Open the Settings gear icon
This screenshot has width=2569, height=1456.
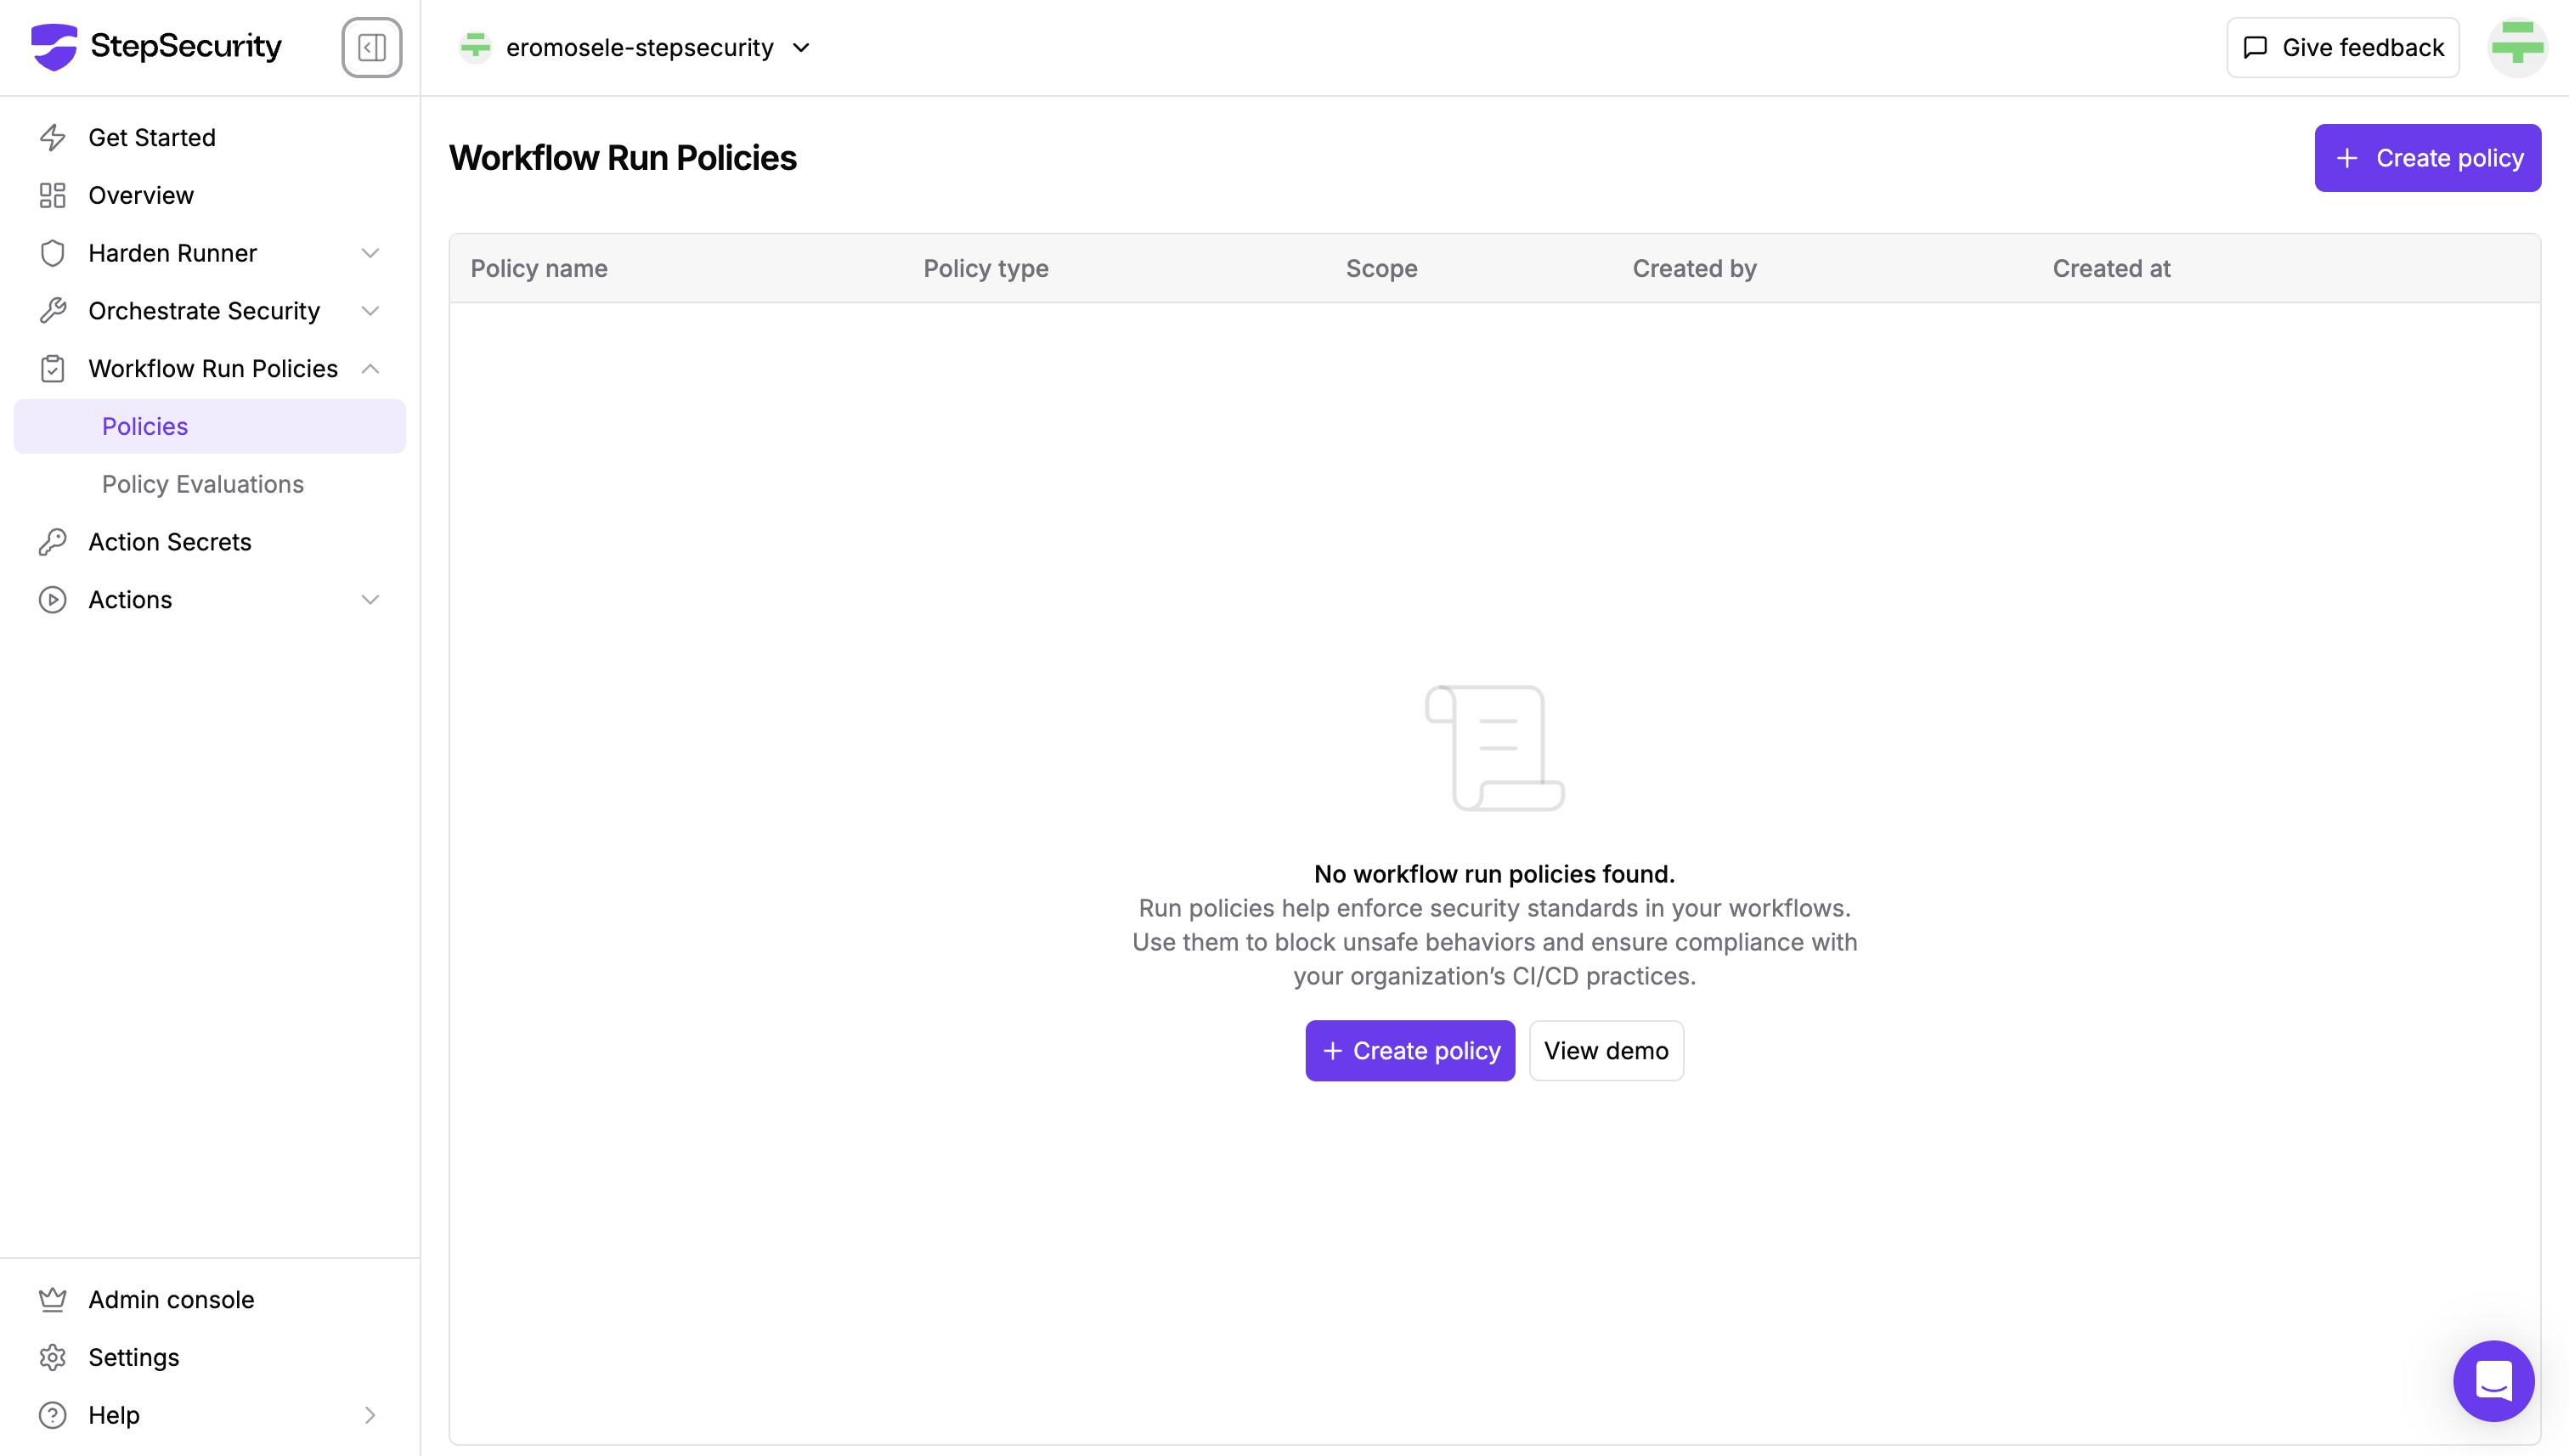pyautogui.click(x=52, y=1357)
